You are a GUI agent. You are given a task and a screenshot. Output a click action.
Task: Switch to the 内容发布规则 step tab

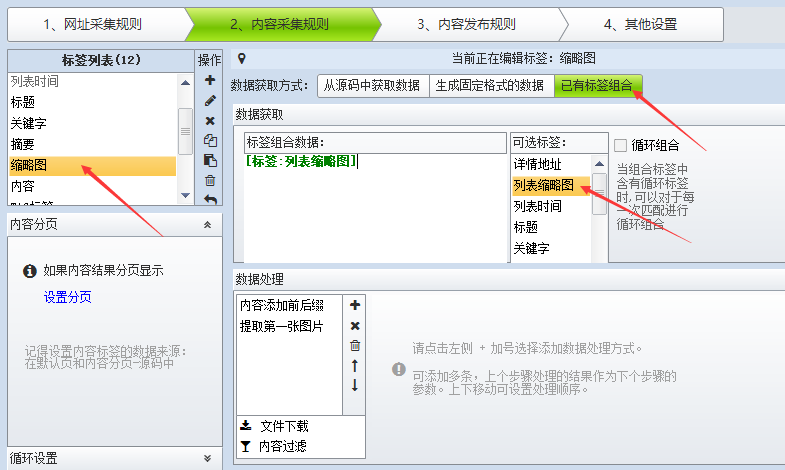pos(466,24)
